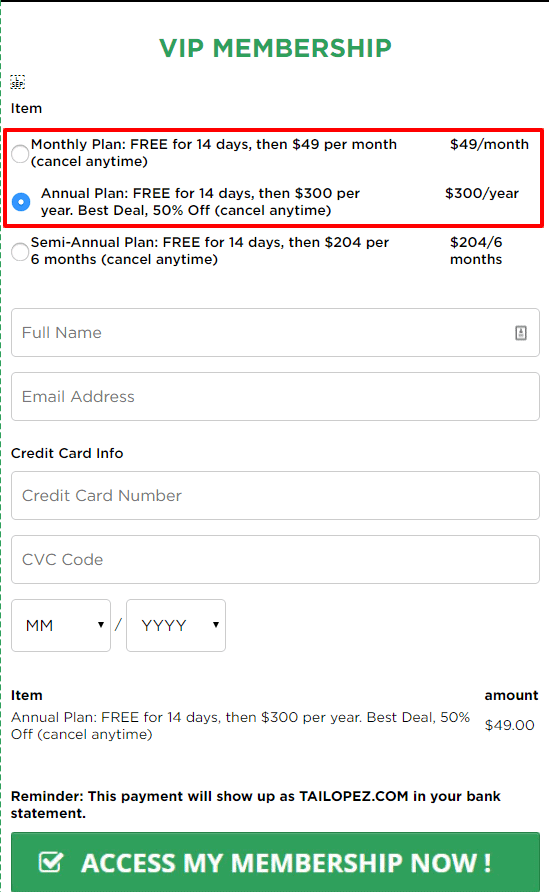Click the $49/month price label
The image size is (549, 892).
point(489,144)
